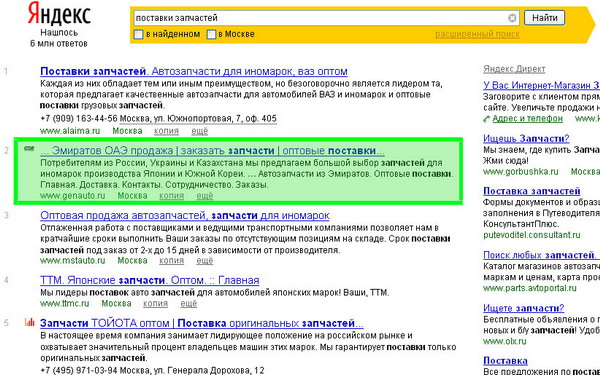
Task: Visit www.parts.avtoportal.ru
Action: (530, 288)
